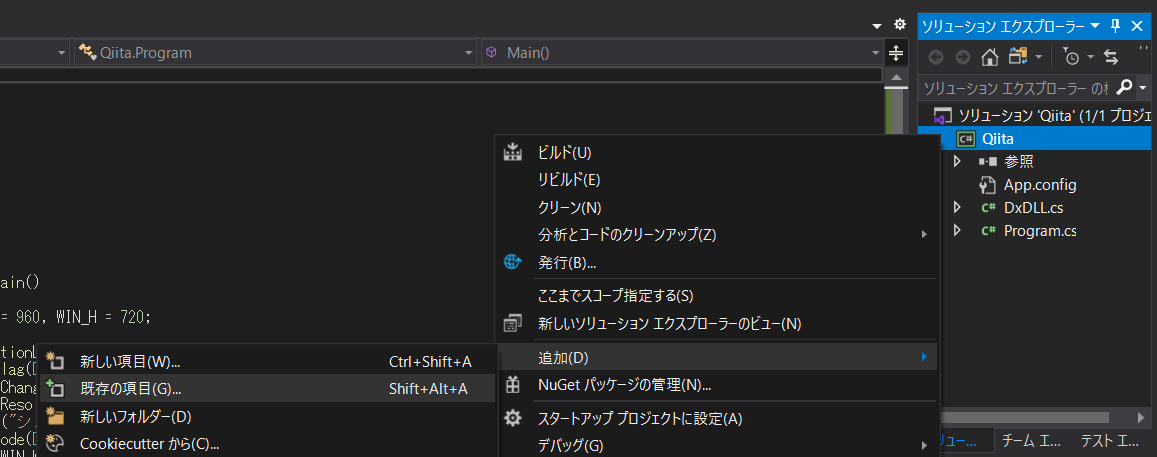Click the 新しいフォルダー(D) folder icon
This screenshot has width=1157, height=457.
(x=55, y=416)
